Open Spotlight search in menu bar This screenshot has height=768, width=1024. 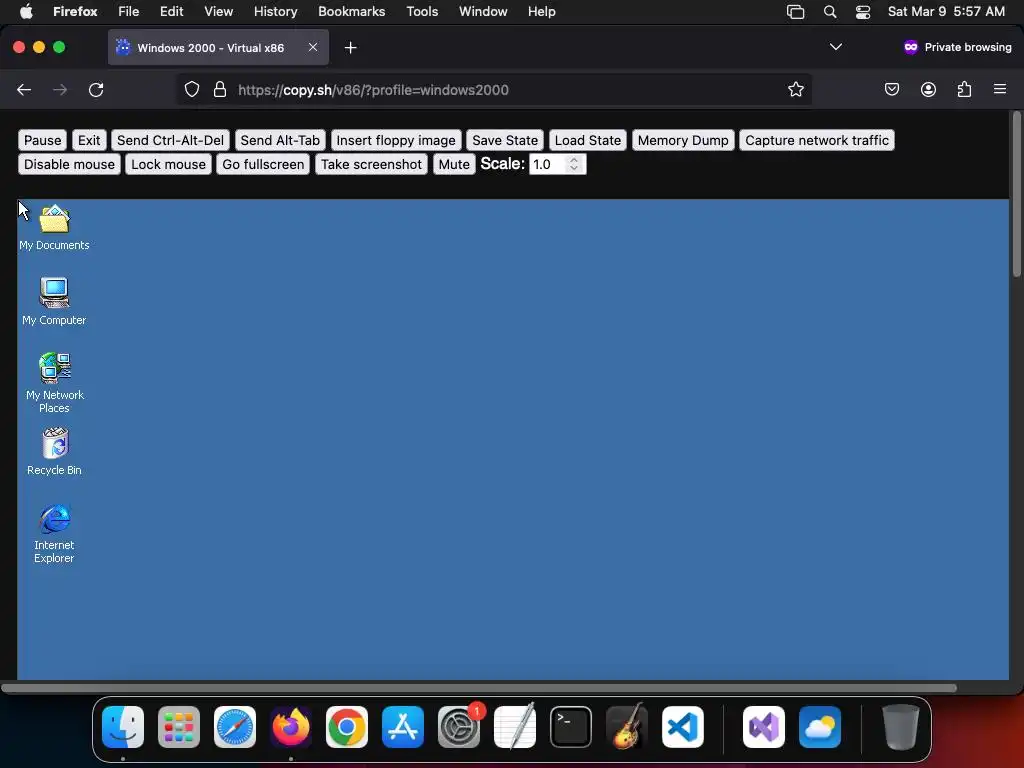pos(830,12)
